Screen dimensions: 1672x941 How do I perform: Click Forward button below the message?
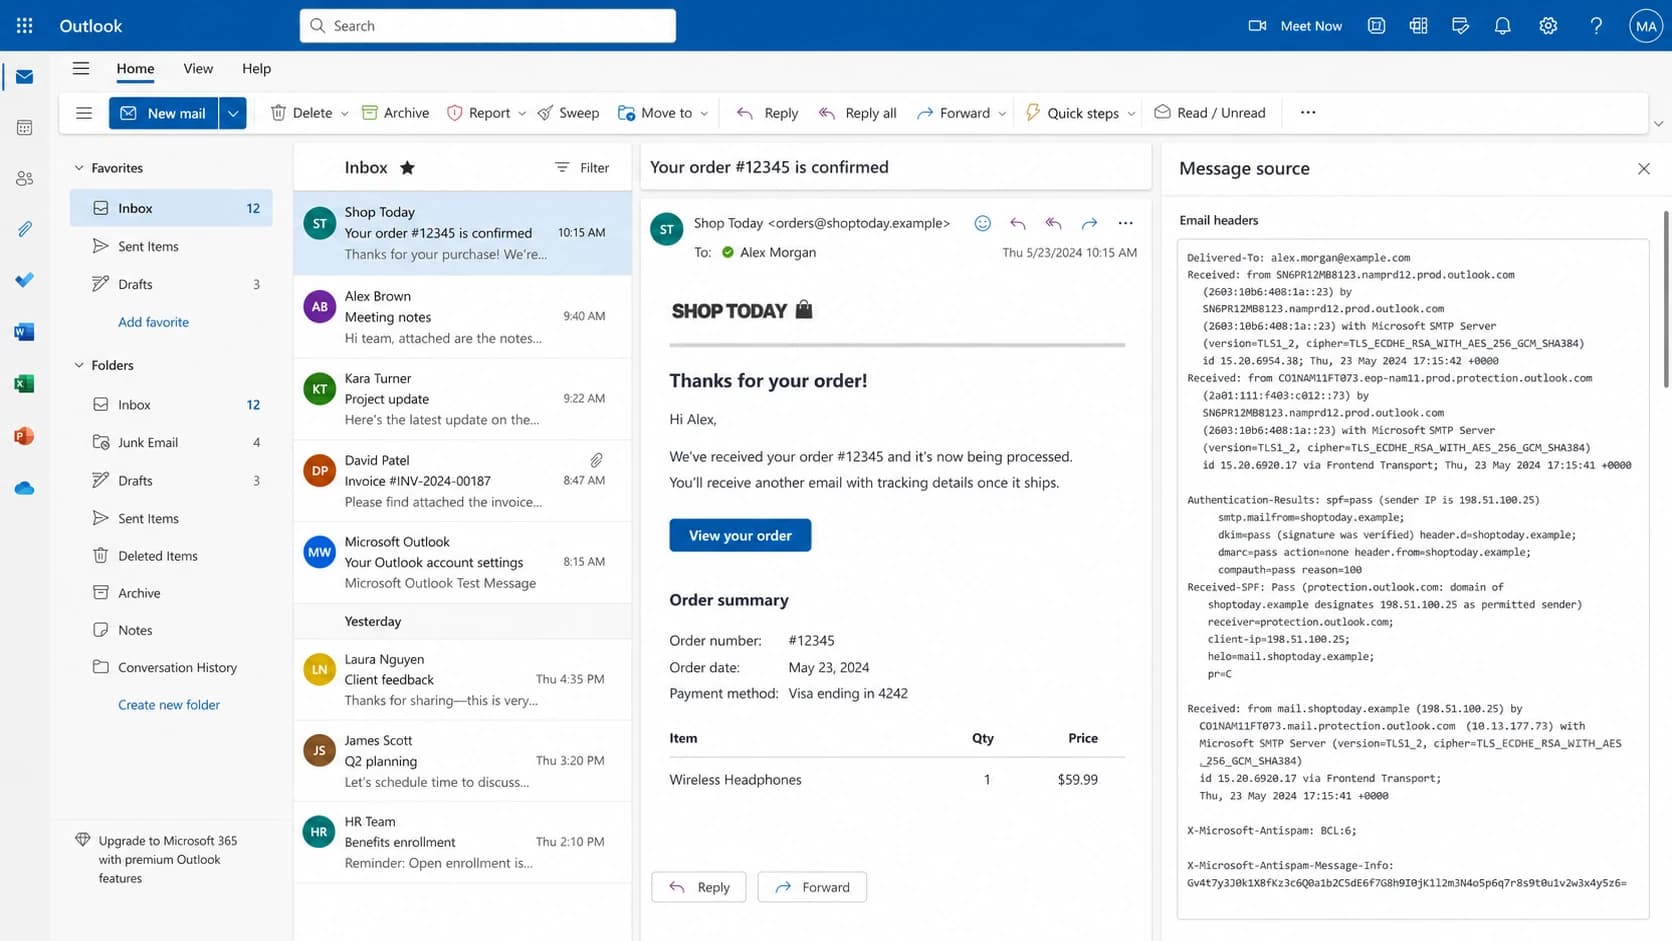point(812,887)
